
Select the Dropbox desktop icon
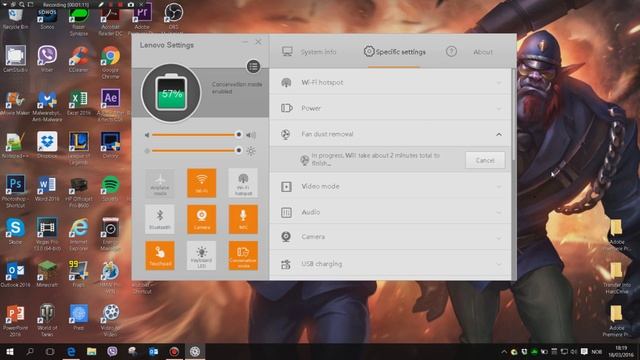point(47,145)
